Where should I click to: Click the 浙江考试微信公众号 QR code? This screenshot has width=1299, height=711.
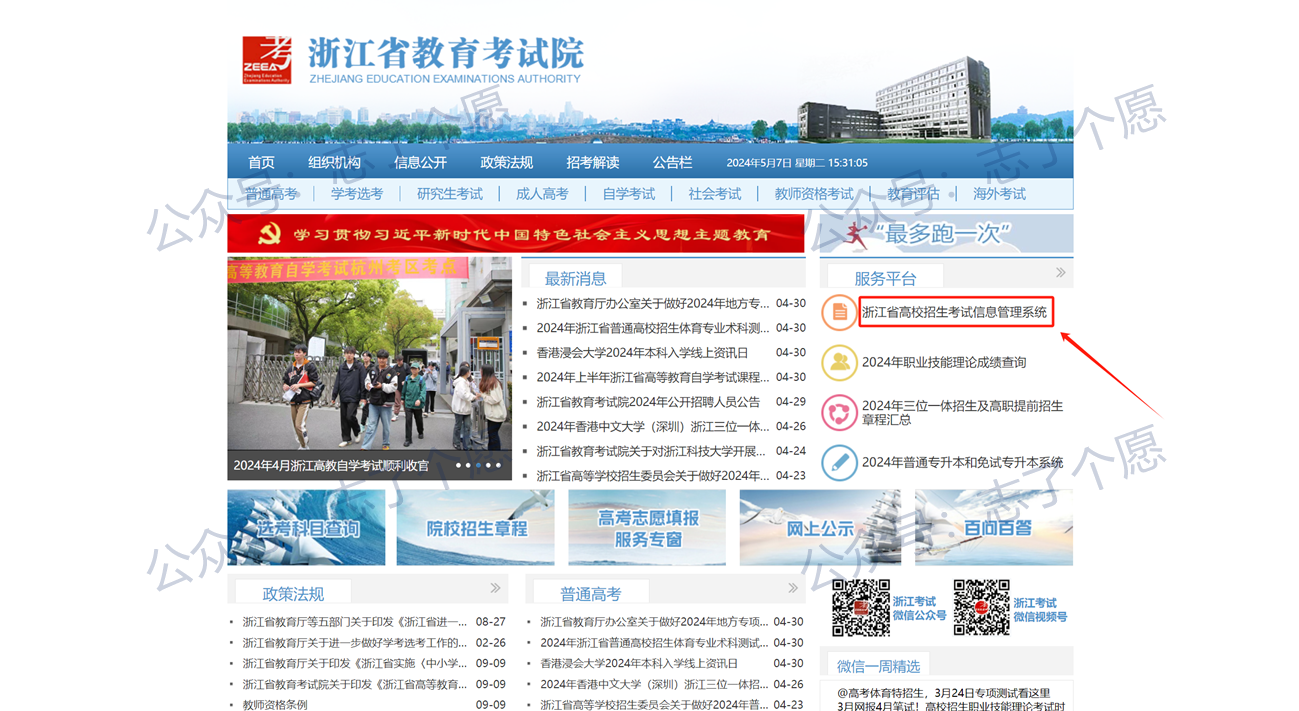(861, 607)
